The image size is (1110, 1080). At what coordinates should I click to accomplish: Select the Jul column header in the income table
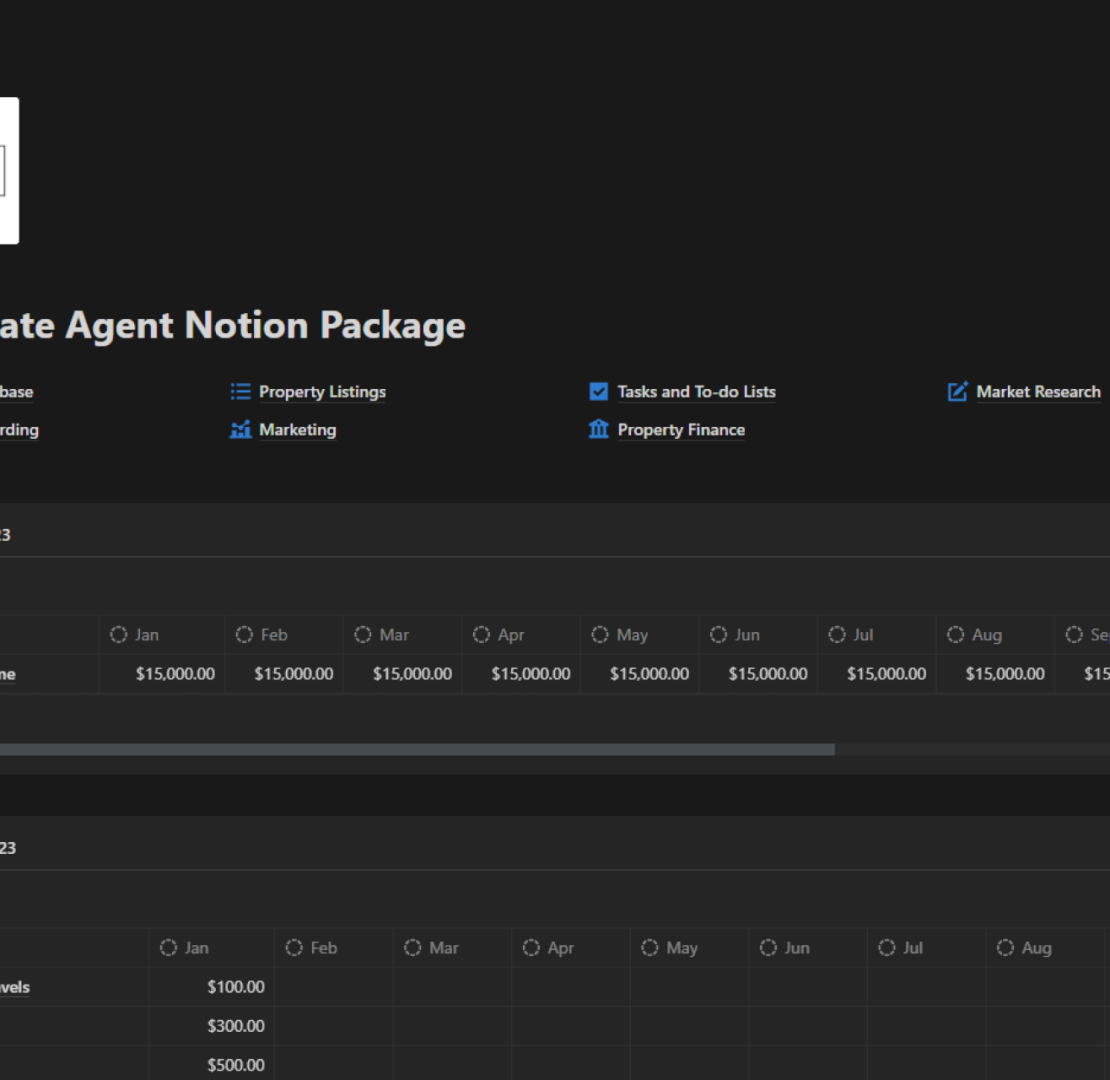coord(876,635)
